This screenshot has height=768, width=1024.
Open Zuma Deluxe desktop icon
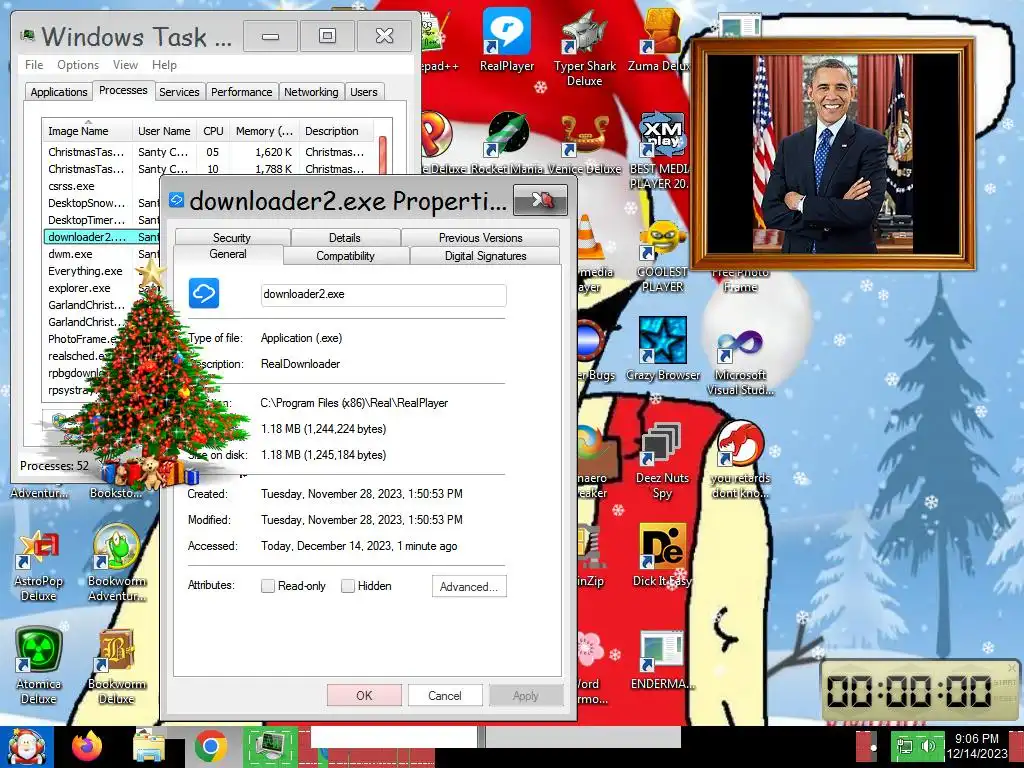coord(660,40)
